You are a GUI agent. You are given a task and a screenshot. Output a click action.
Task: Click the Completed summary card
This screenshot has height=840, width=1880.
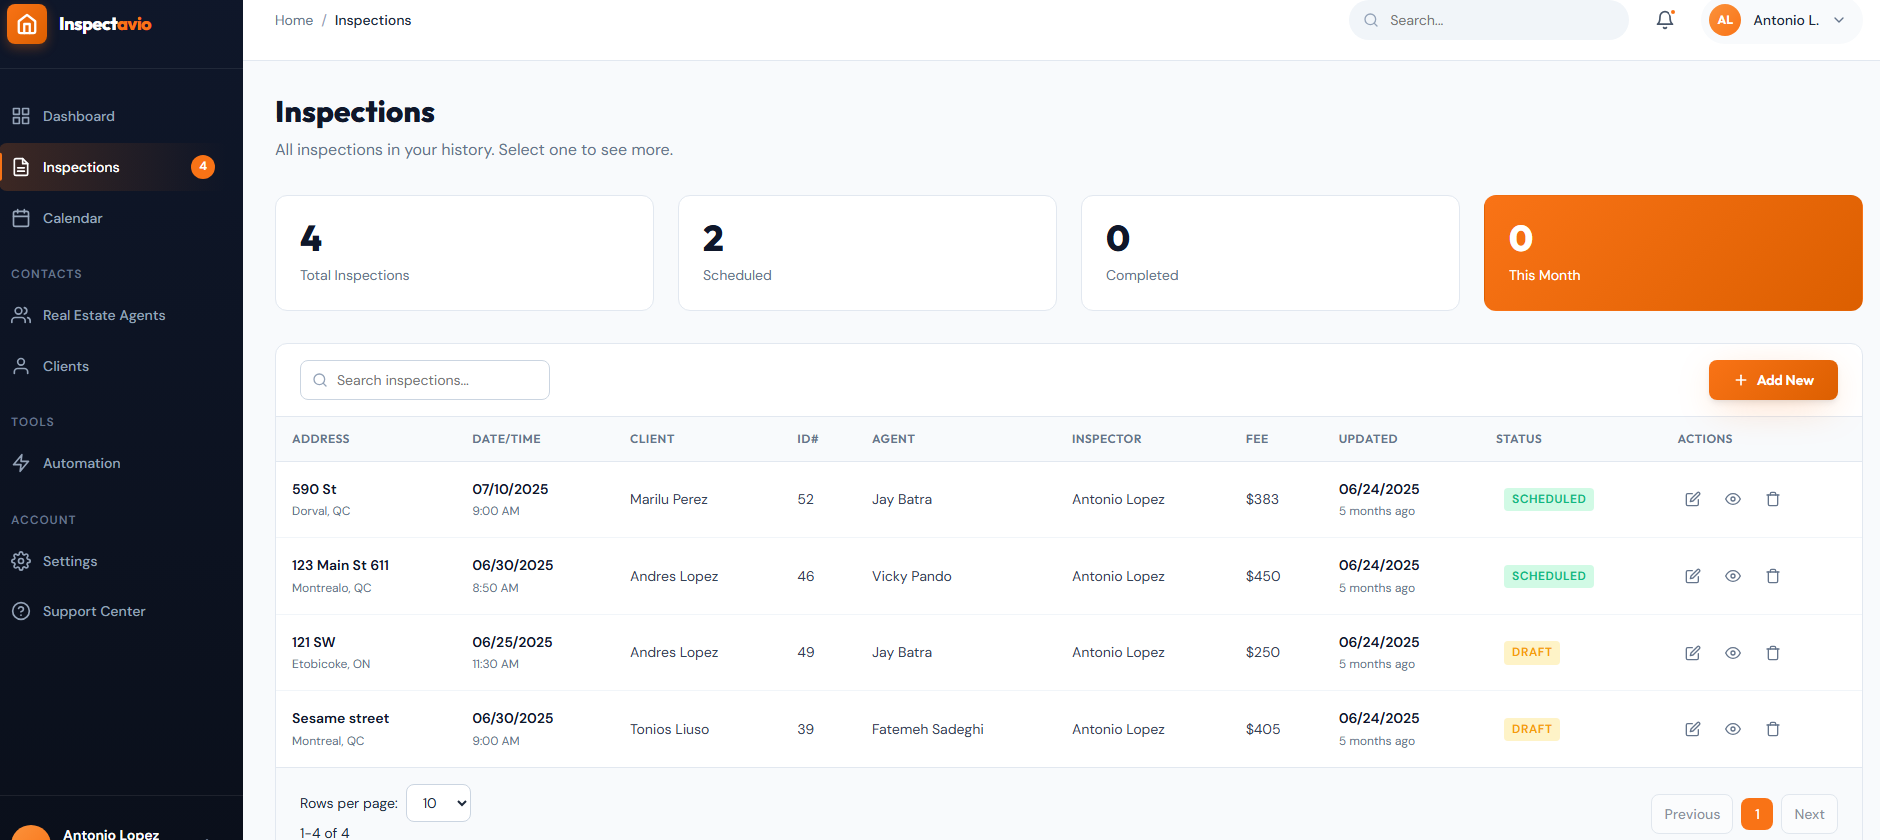[x=1270, y=253]
